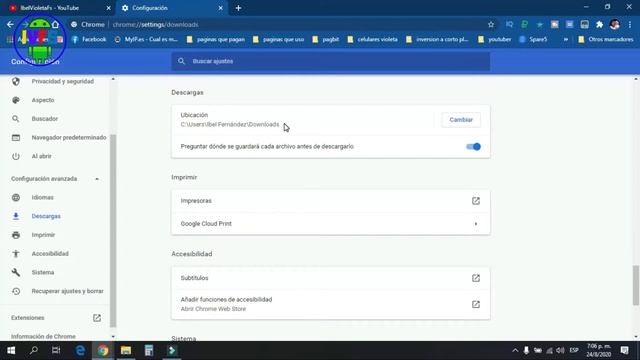Open paginas que uso bookmark folder
640x360 pixels.
tap(278, 40)
